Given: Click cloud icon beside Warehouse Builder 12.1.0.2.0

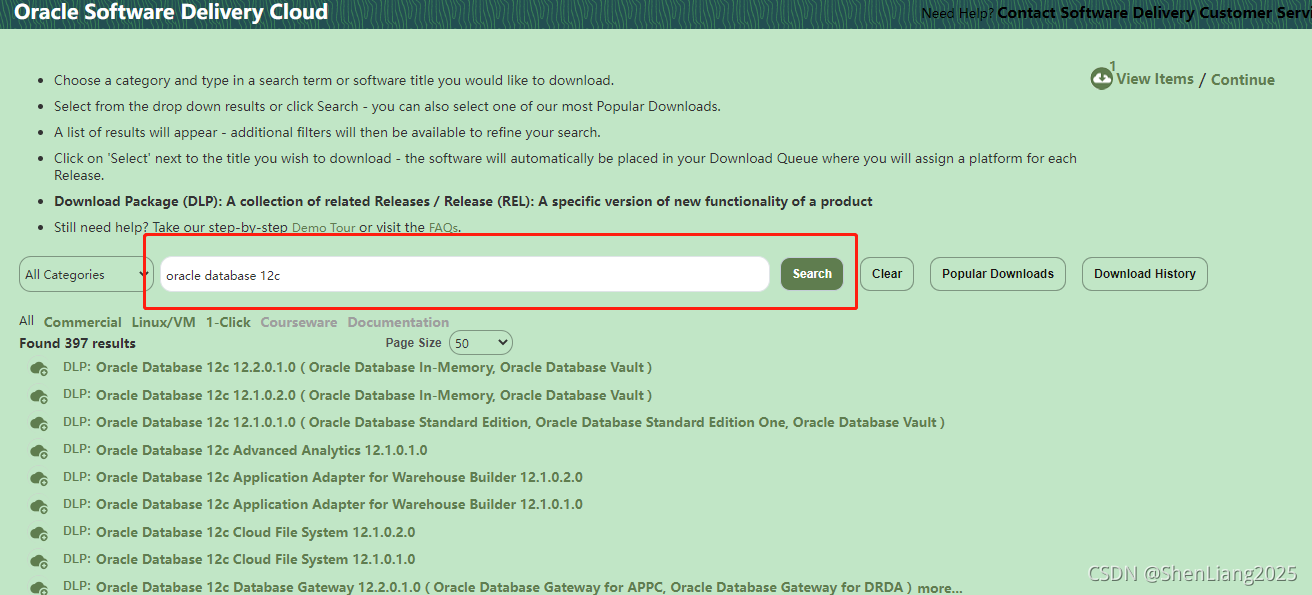Looking at the screenshot, I should 40,479.
